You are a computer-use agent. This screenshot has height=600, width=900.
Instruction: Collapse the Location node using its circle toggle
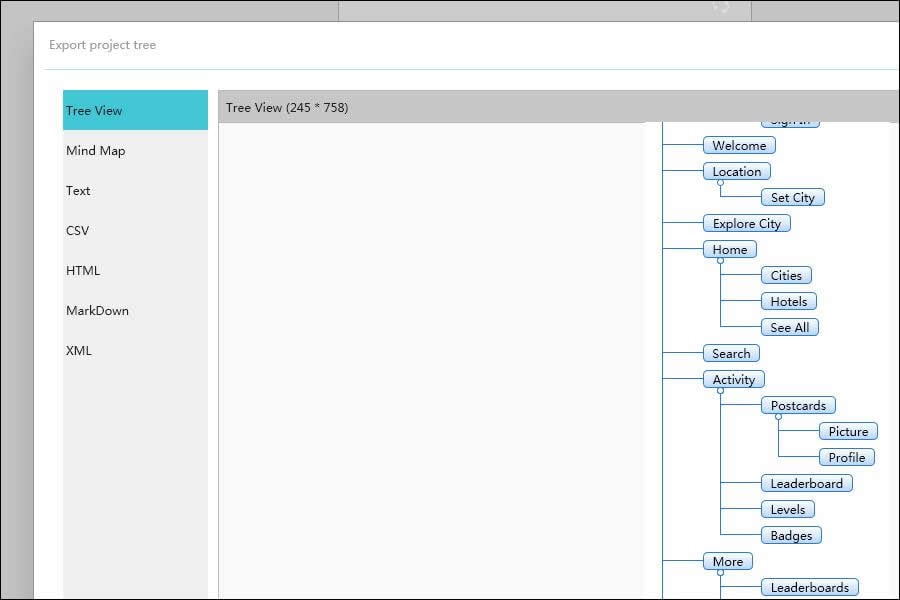pos(720,182)
